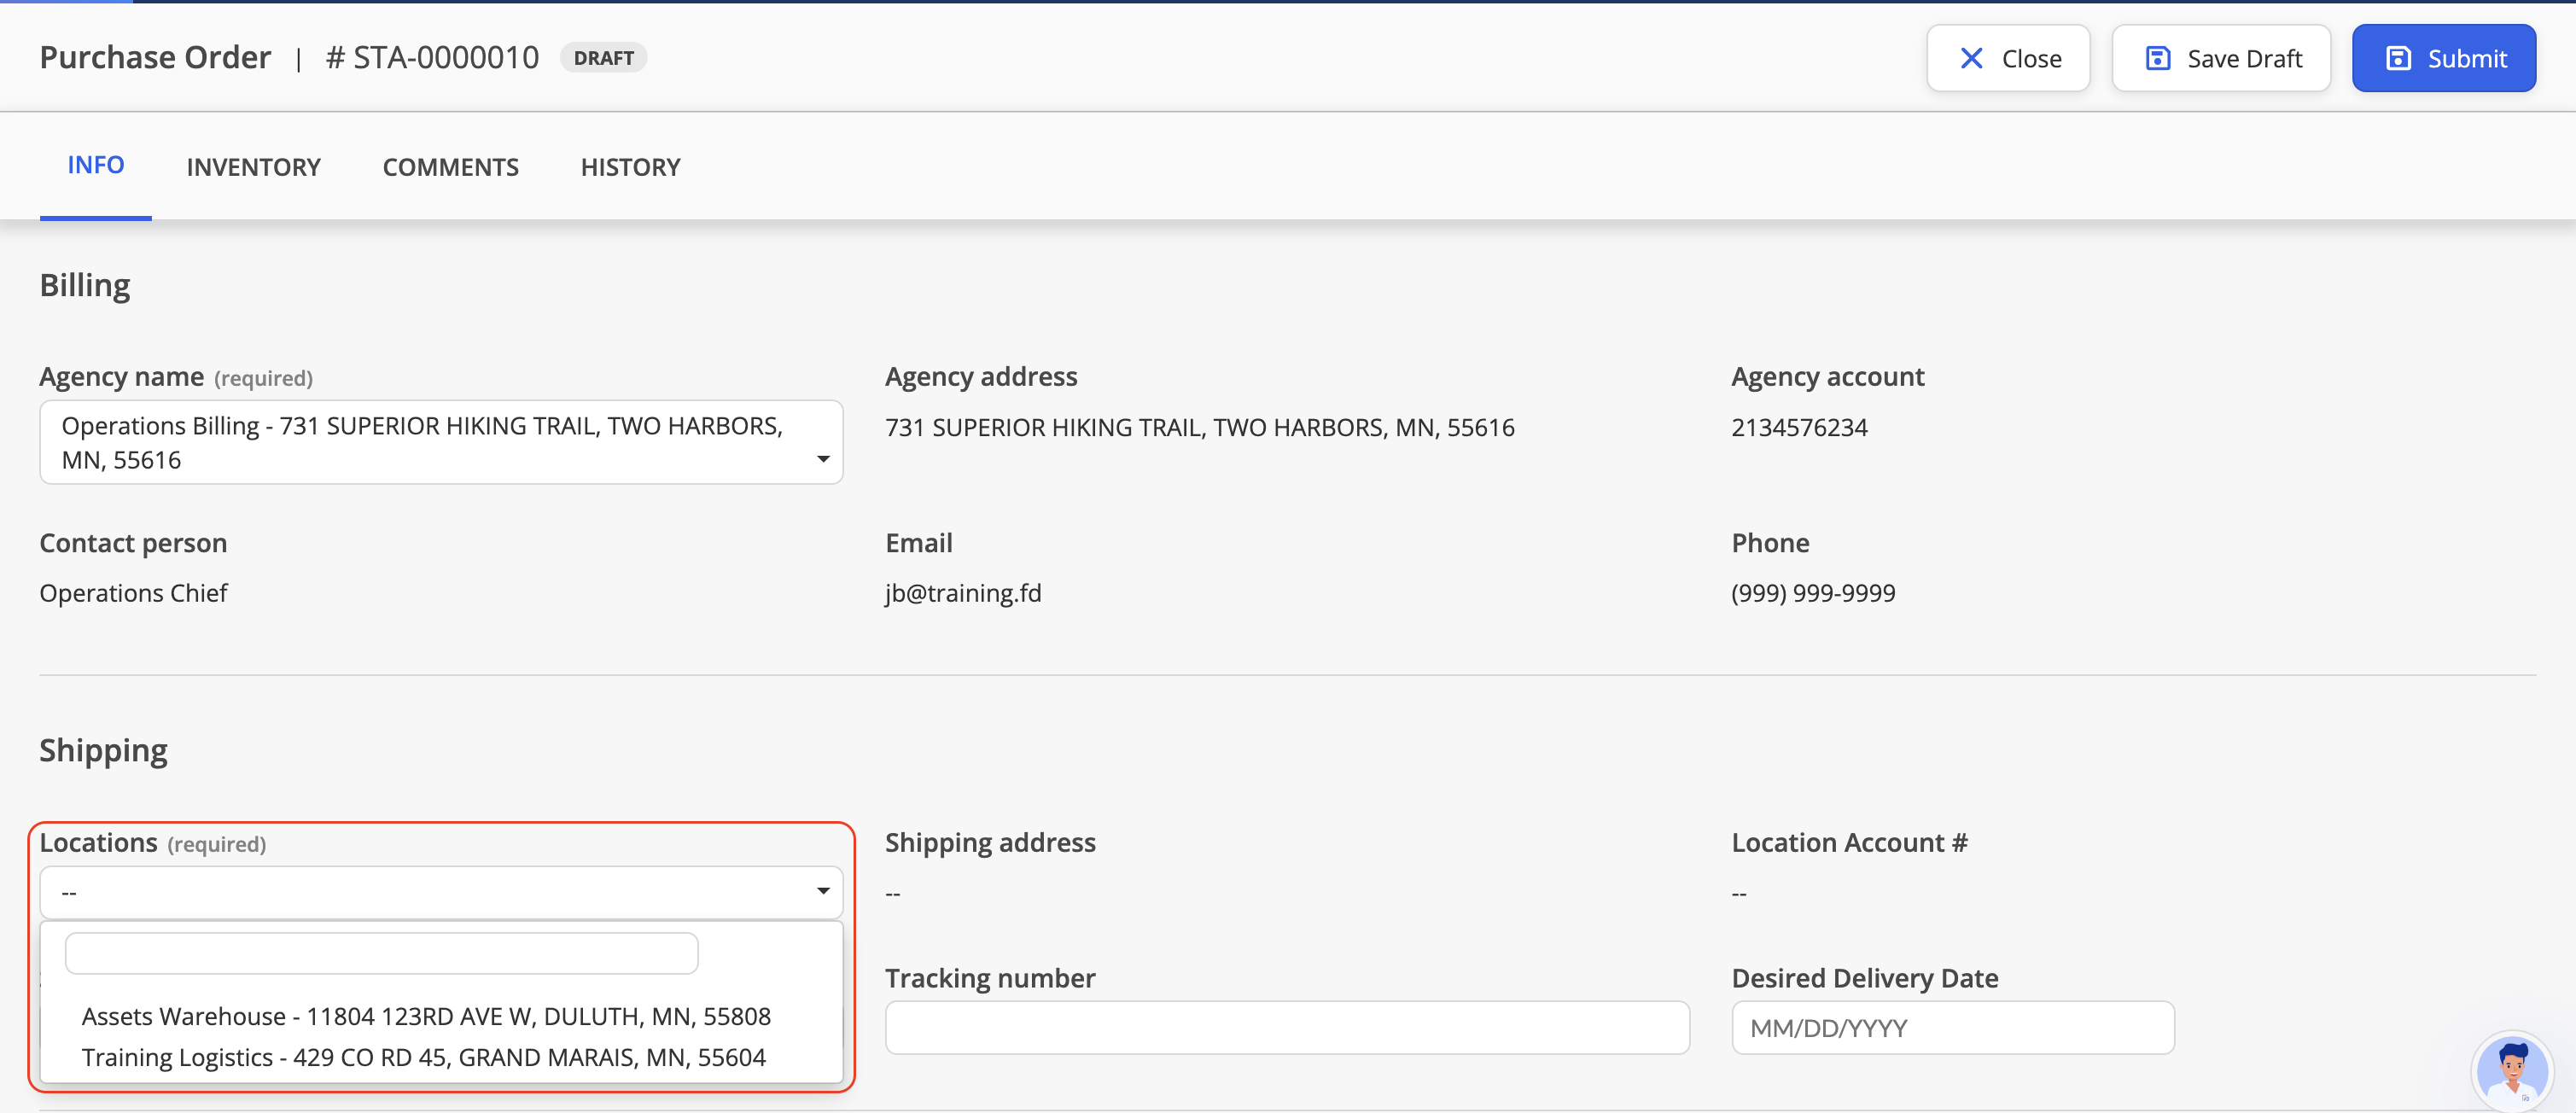Open the support assistant avatar chat
The width and height of the screenshot is (2576, 1113).
click(2512, 1069)
